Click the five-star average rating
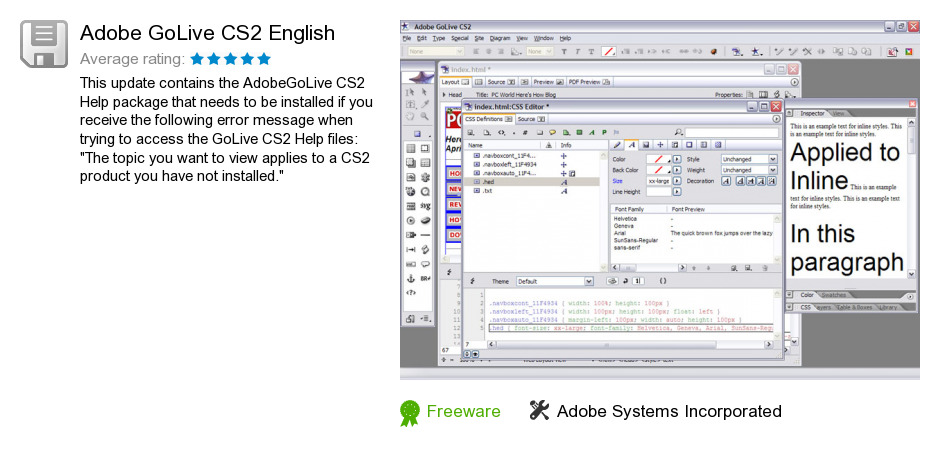This screenshot has width=940, height=457. coord(230,59)
